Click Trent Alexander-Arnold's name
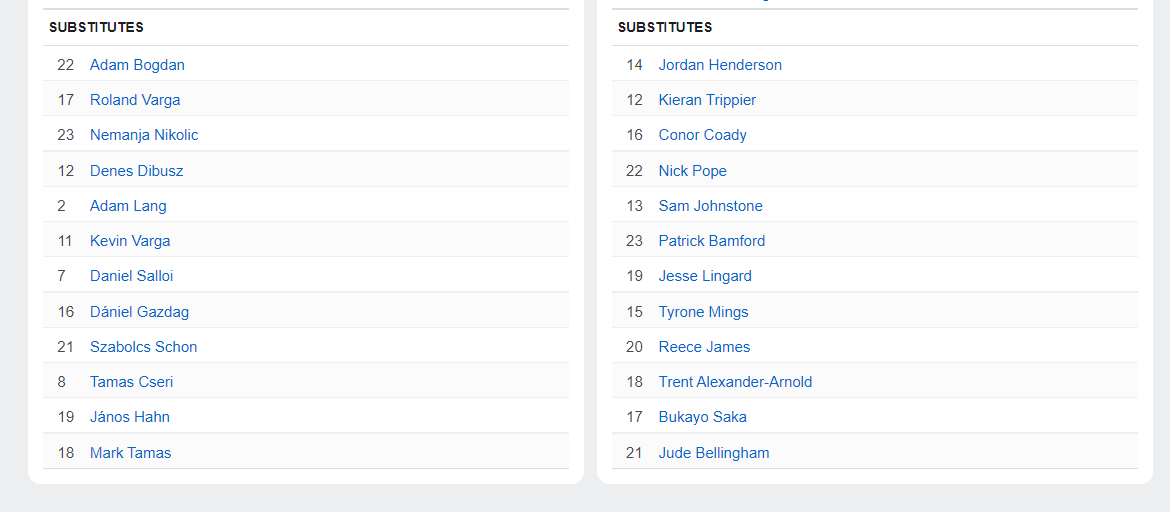Screen dimensions: 1170x512 click(x=735, y=382)
